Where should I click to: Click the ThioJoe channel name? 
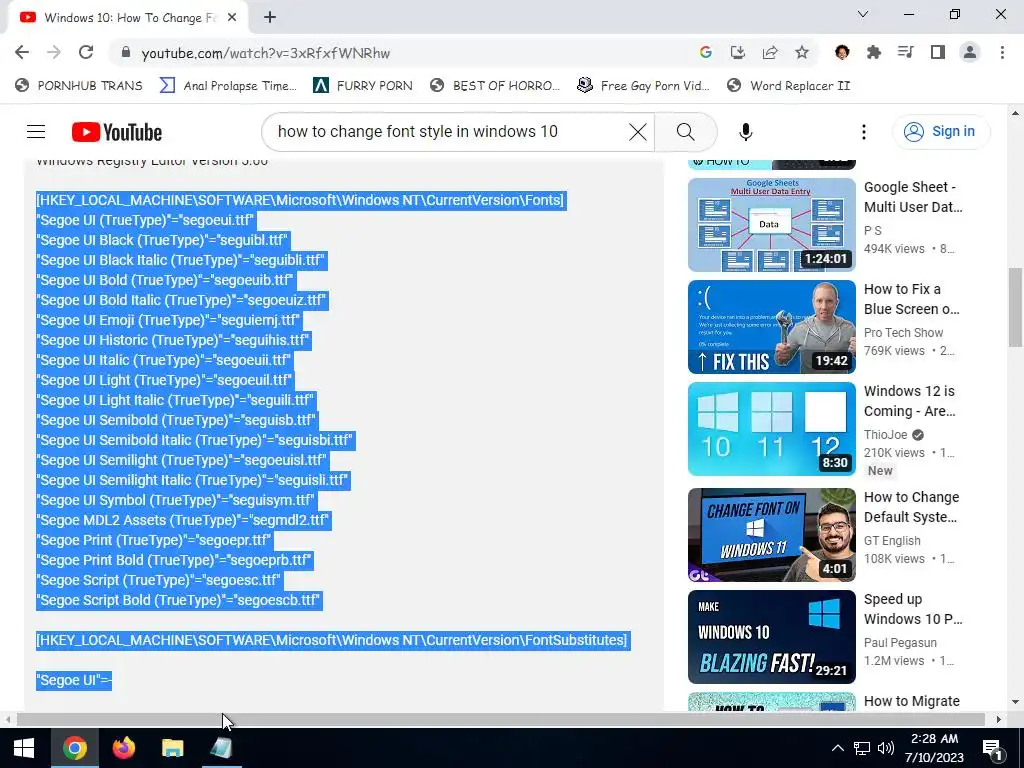pos(886,435)
